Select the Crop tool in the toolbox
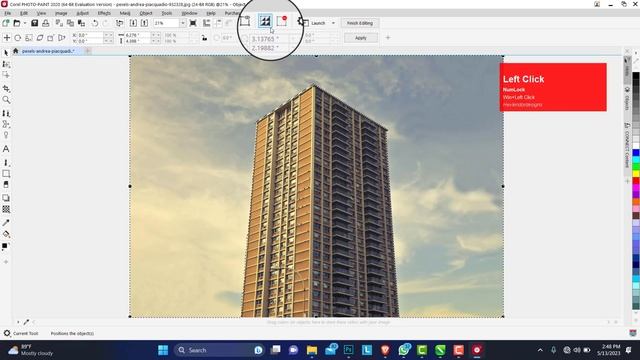The width and height of the screenshot is (640, 360). coord(6,88)
